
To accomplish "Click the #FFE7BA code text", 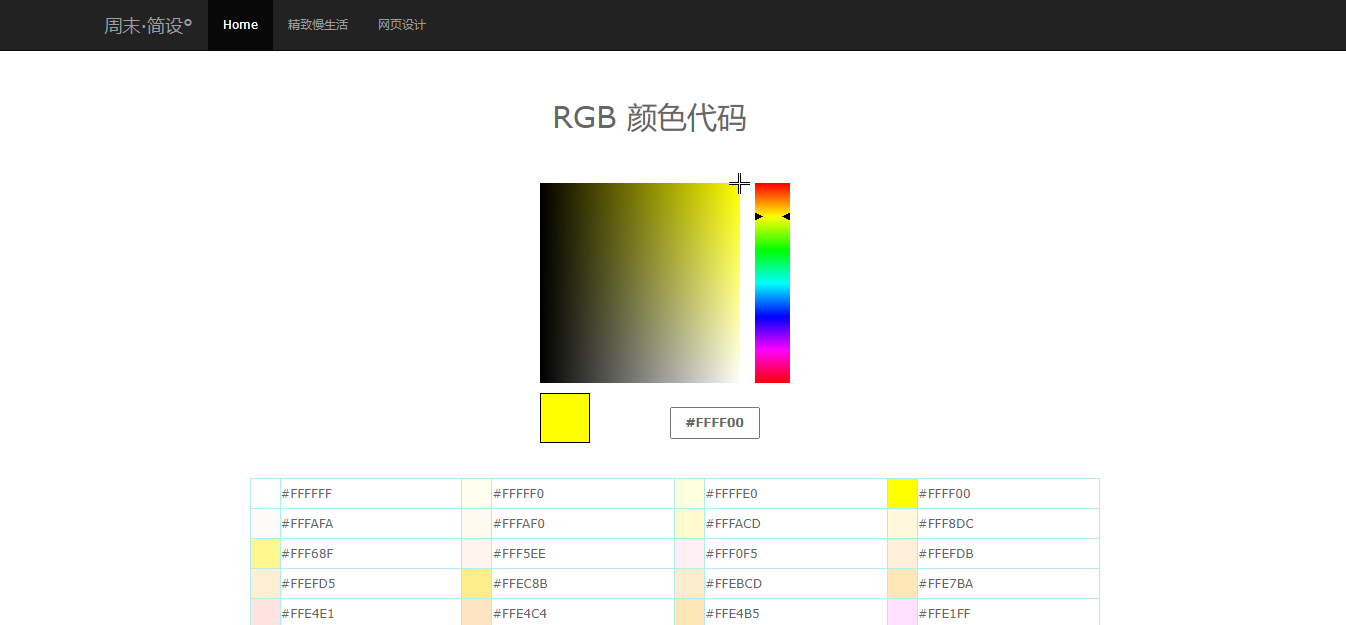I will click(946, 584).
